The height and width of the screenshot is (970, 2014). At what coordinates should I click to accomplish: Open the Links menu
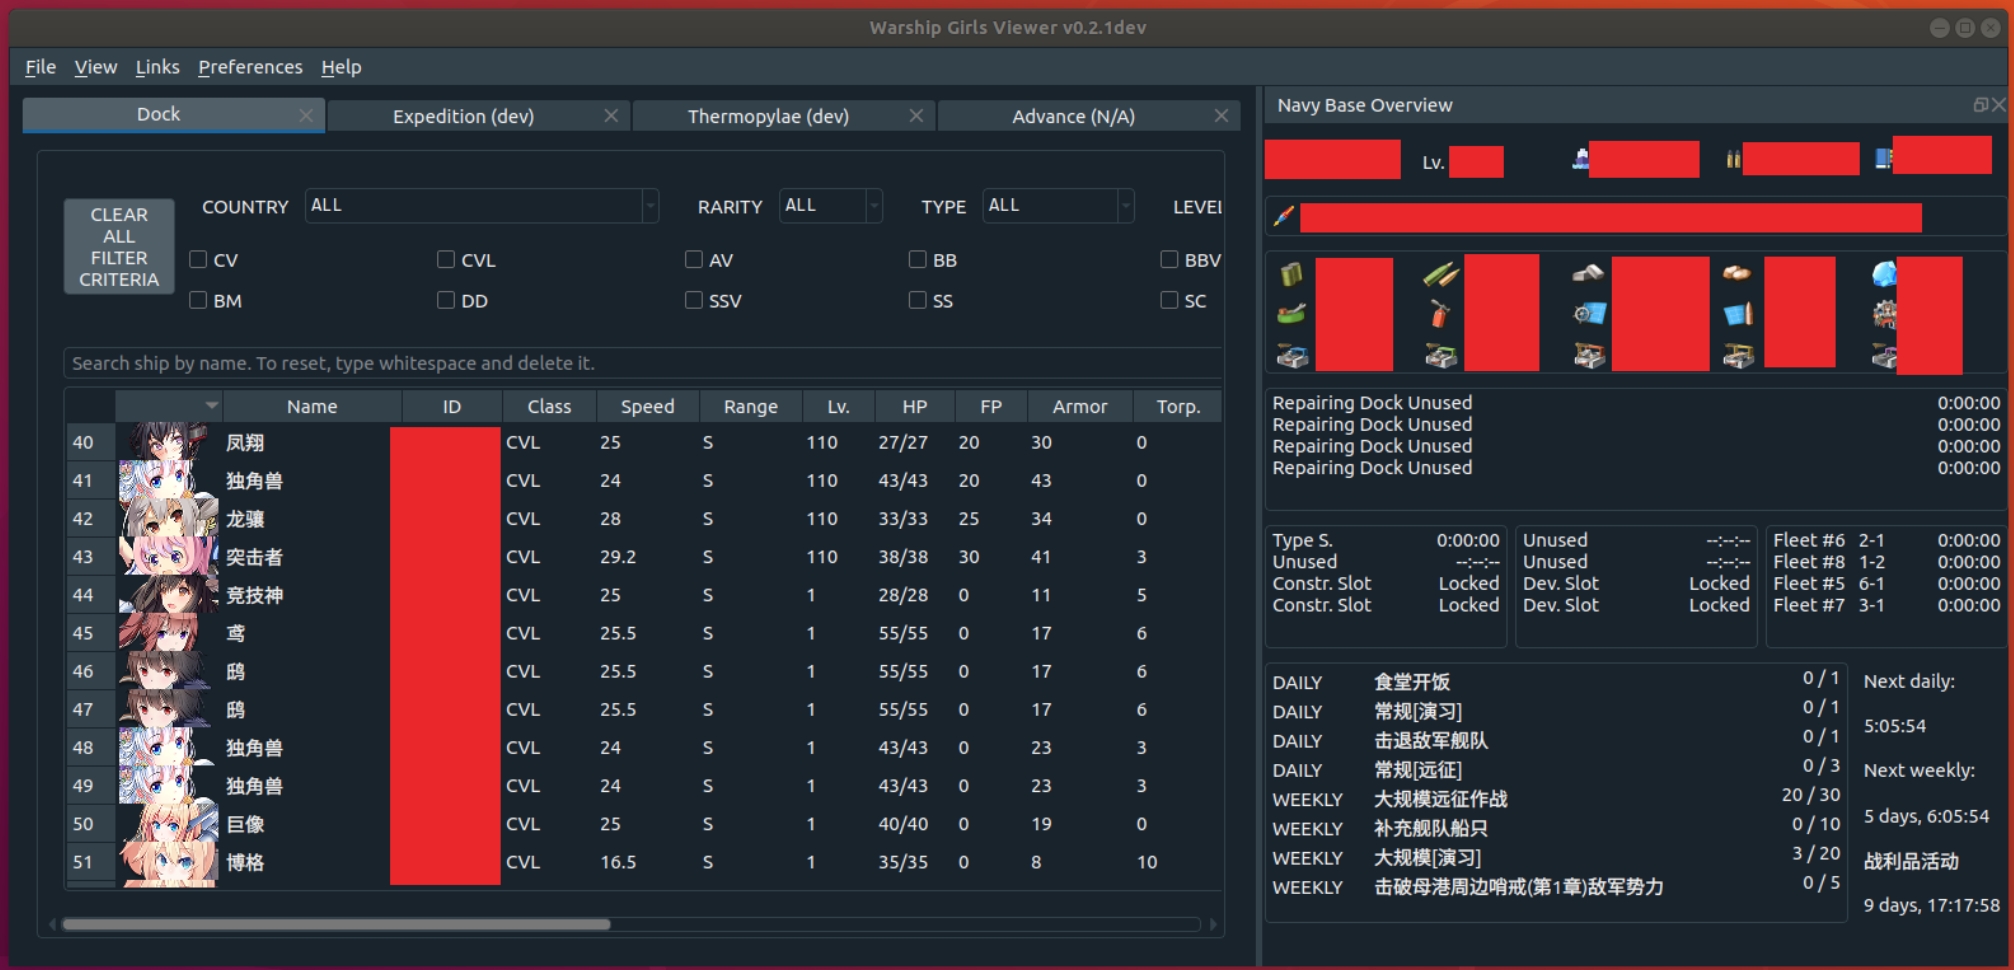[157, 67]
